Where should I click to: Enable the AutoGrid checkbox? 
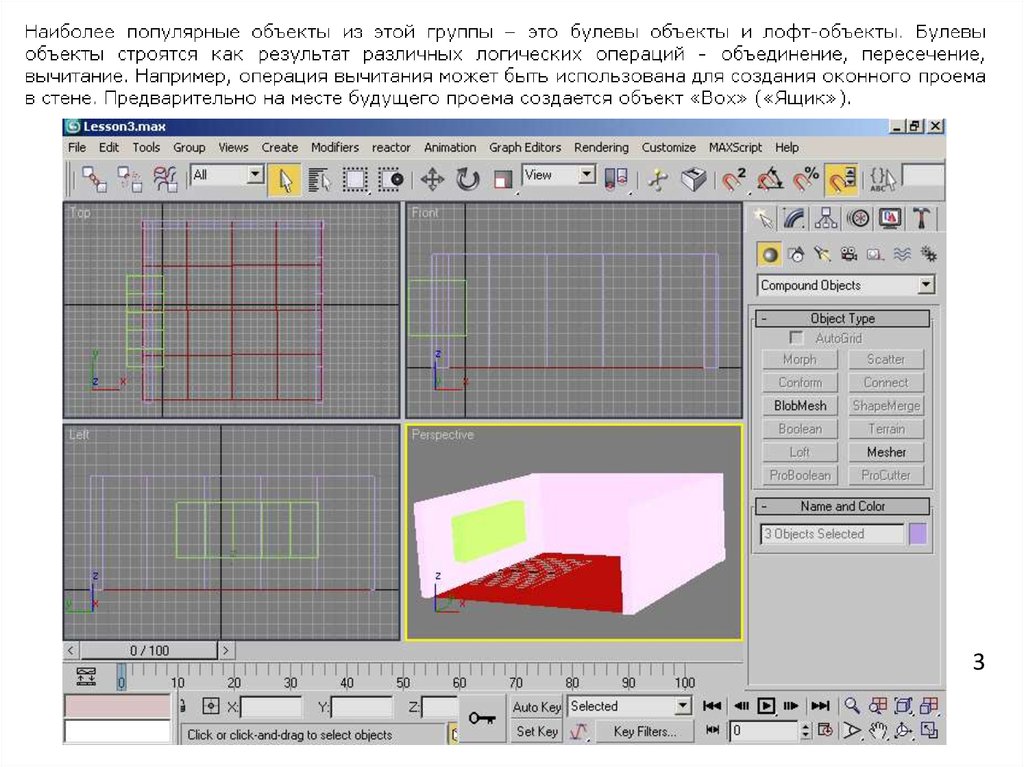[x=797, y=339]
